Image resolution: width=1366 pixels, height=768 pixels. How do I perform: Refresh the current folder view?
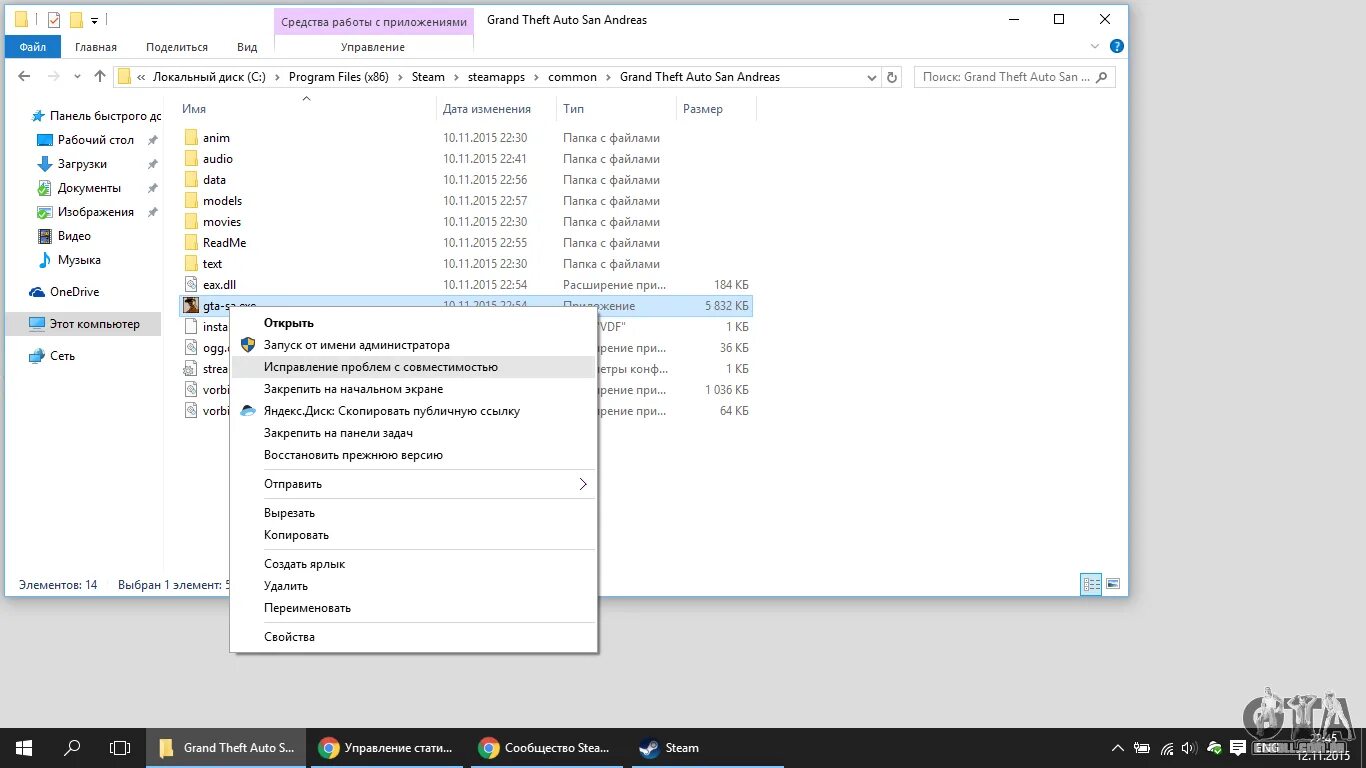point(893,77)
